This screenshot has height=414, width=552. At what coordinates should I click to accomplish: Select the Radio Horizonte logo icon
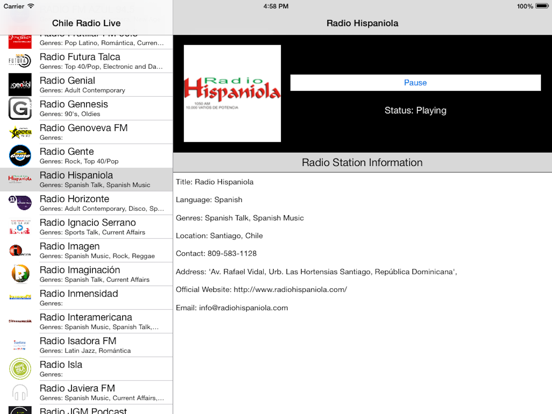click(x=20, y=203)
